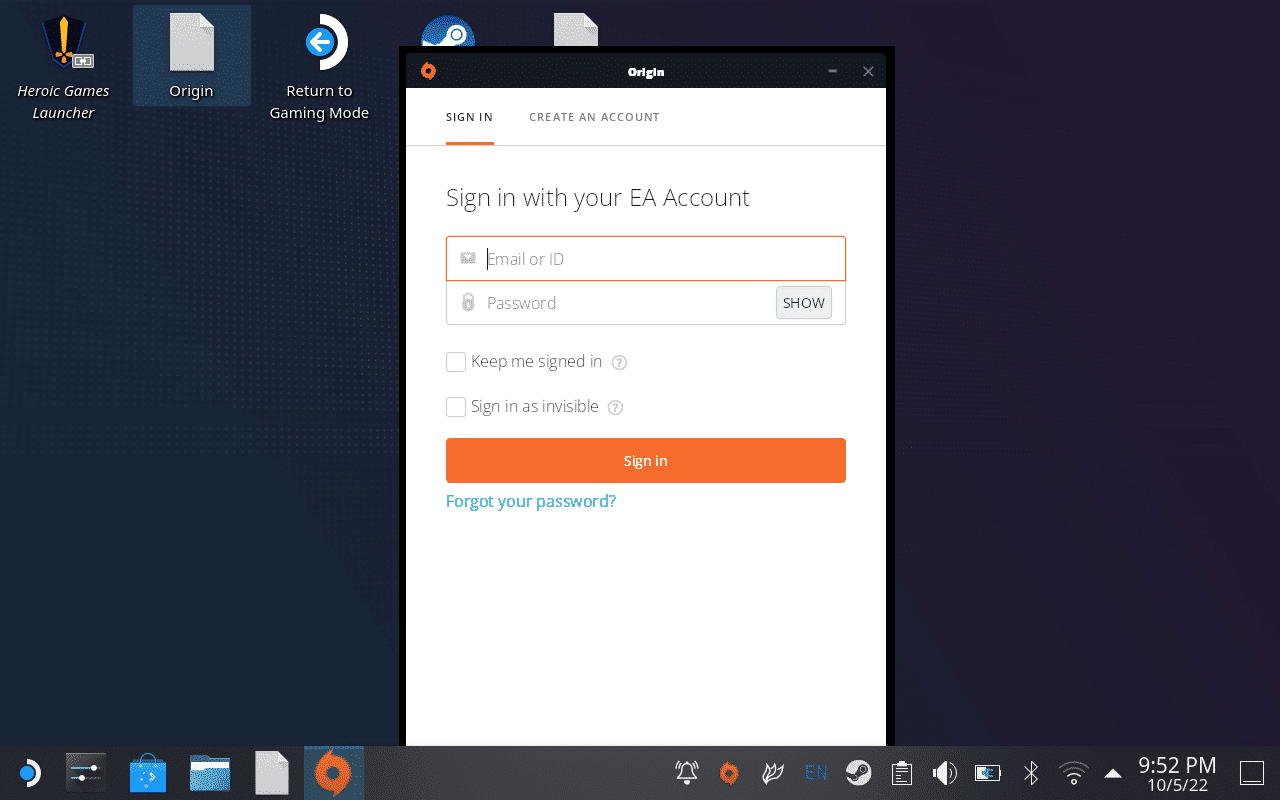
Task: Open the Discover store from the taskbar
Action: coord(148,773)
